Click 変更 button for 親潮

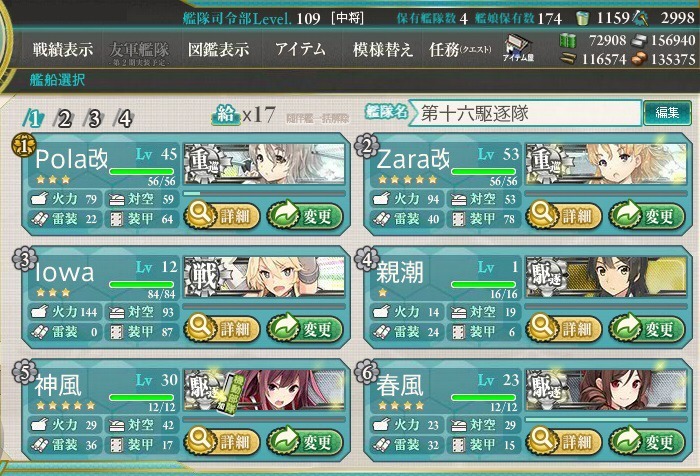[x=647, y=329]
